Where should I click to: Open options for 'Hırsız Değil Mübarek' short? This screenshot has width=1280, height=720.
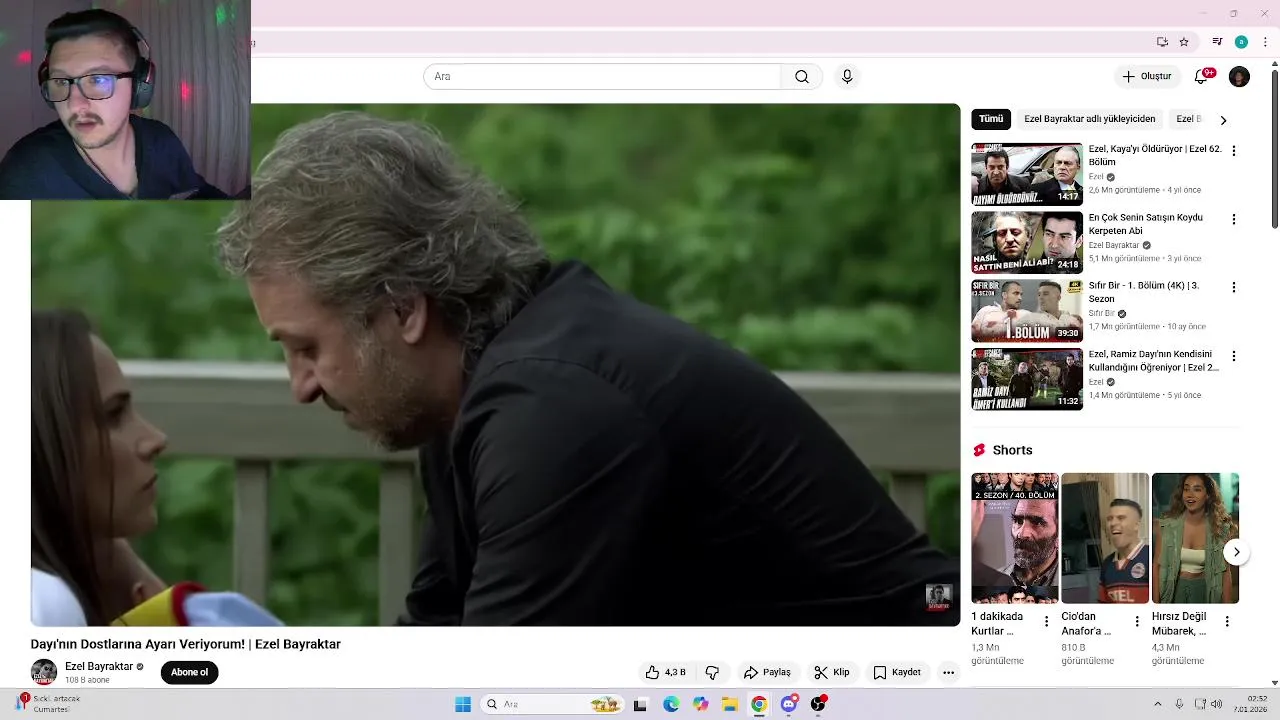coord(1226,621)
